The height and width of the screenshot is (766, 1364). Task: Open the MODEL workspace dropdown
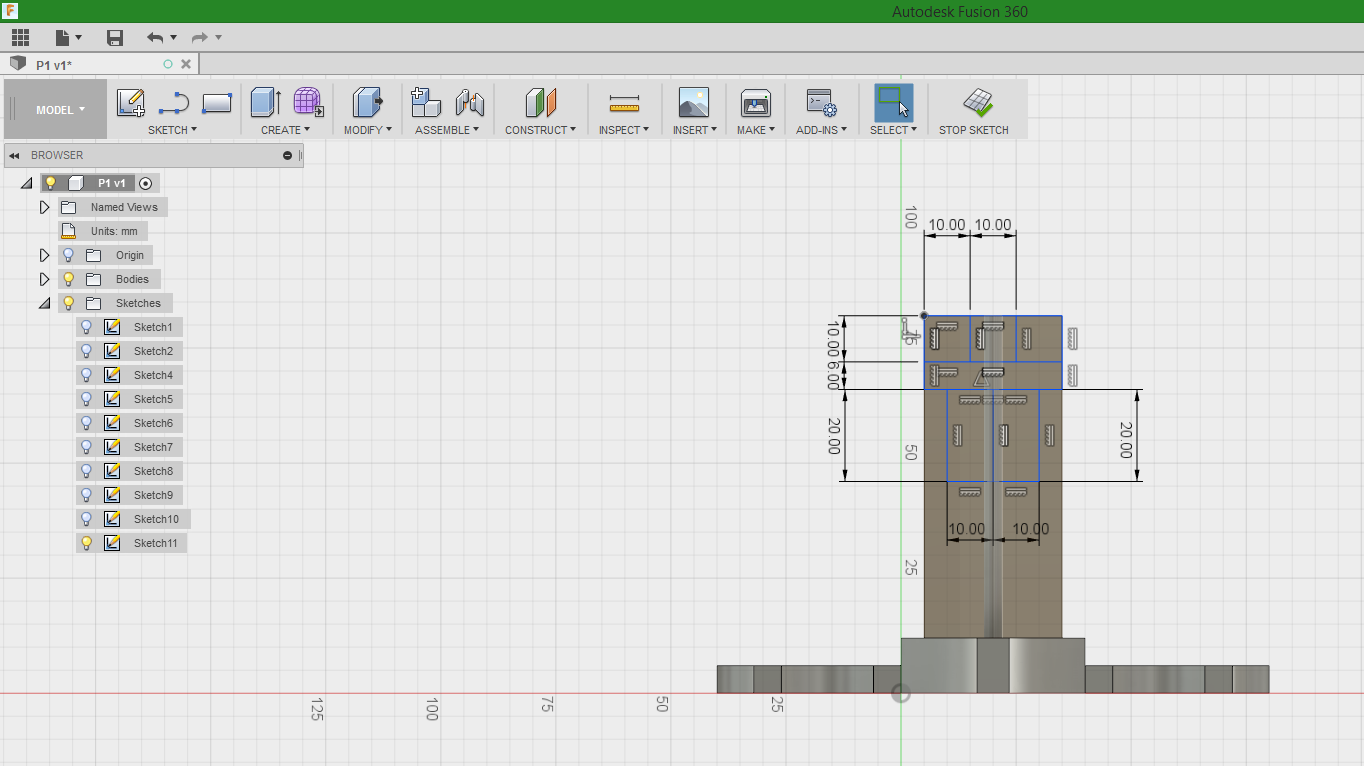coord(56,110)
